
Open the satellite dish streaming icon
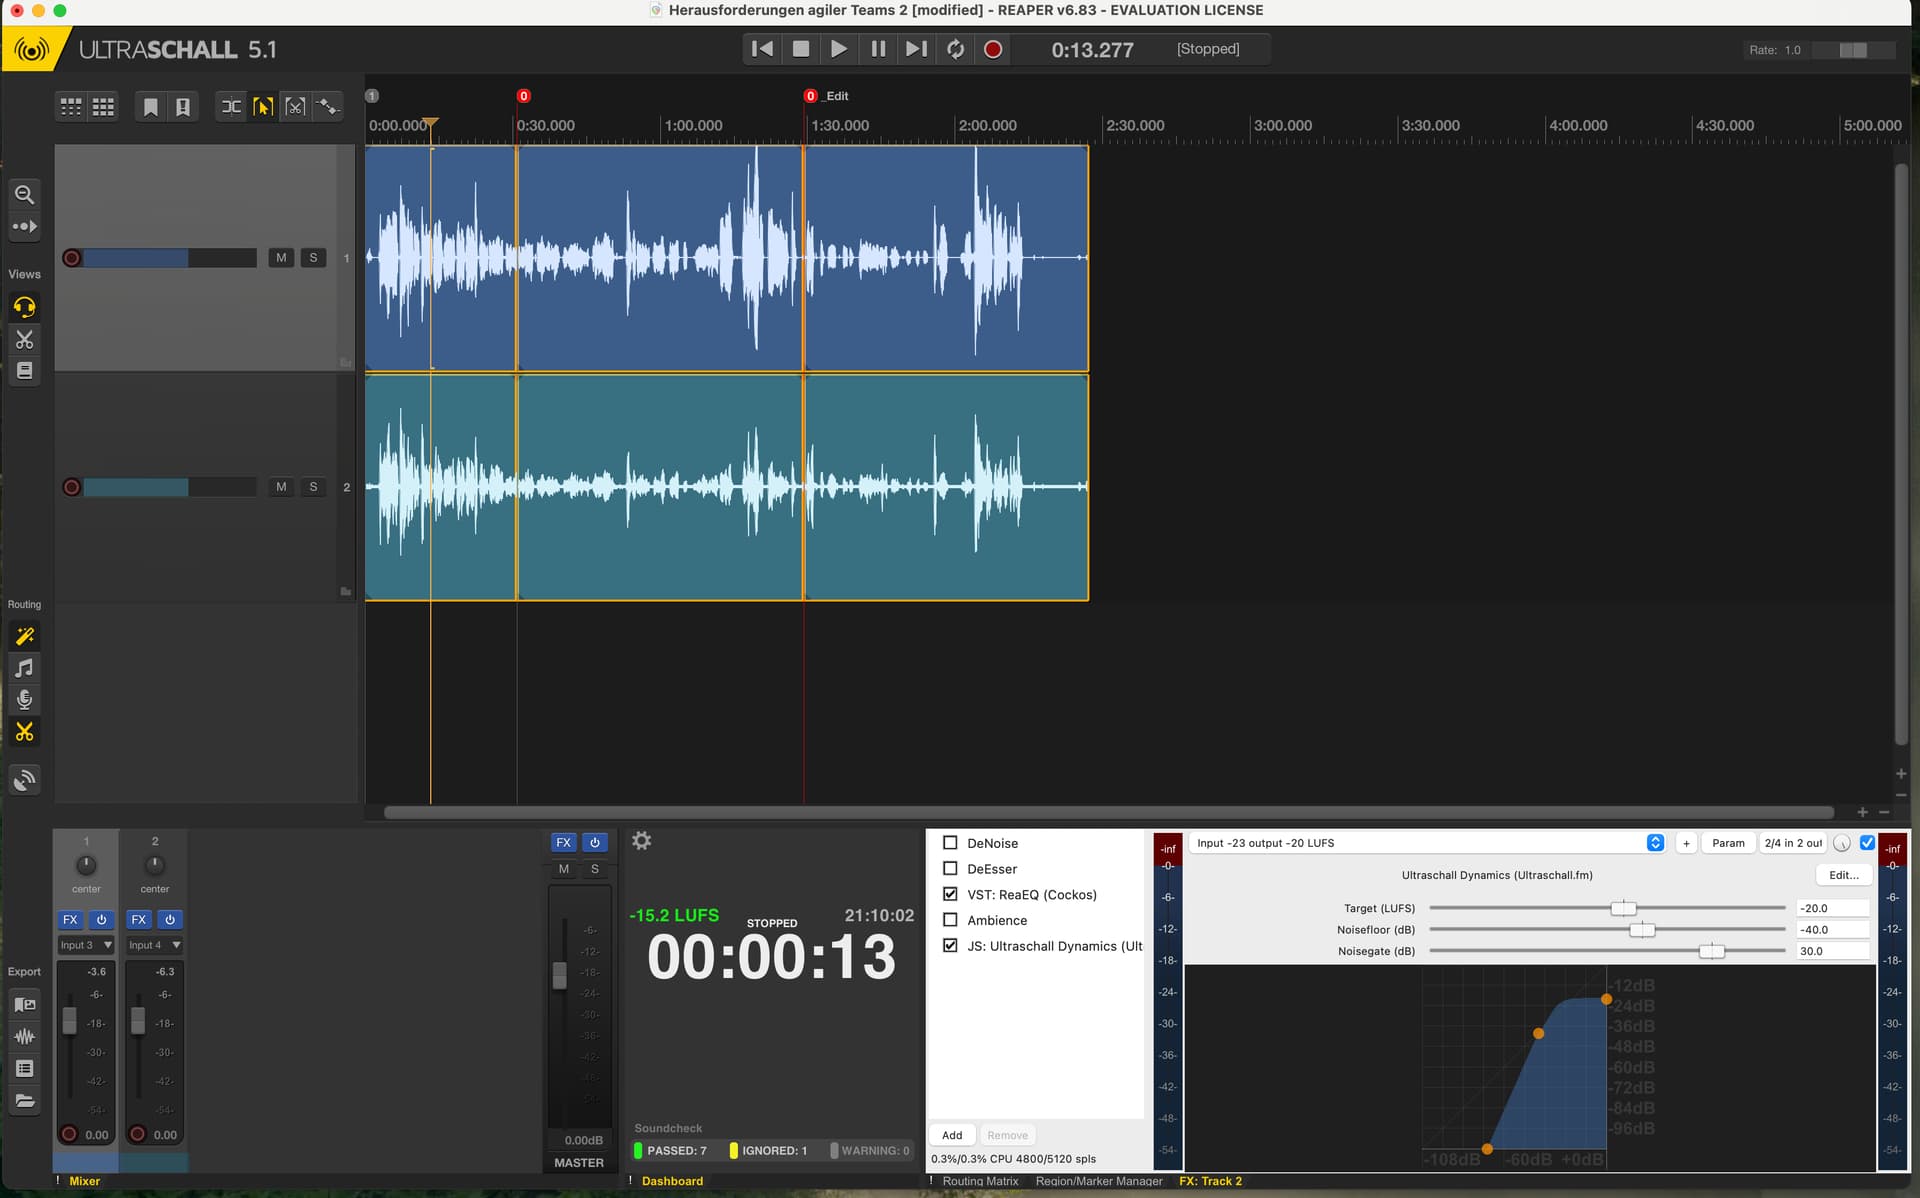(x=25, y=780)
